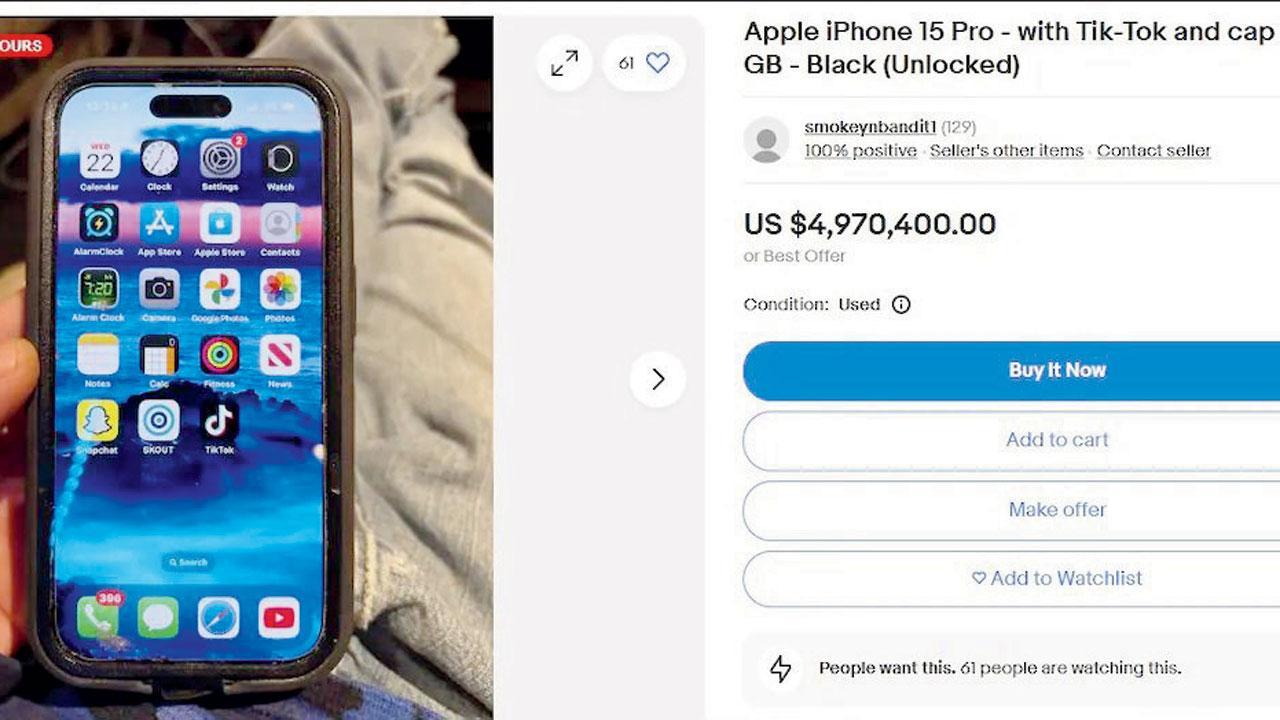Tap the TikTok app icon on phone
1280x720 pixels.
[219, 421]
